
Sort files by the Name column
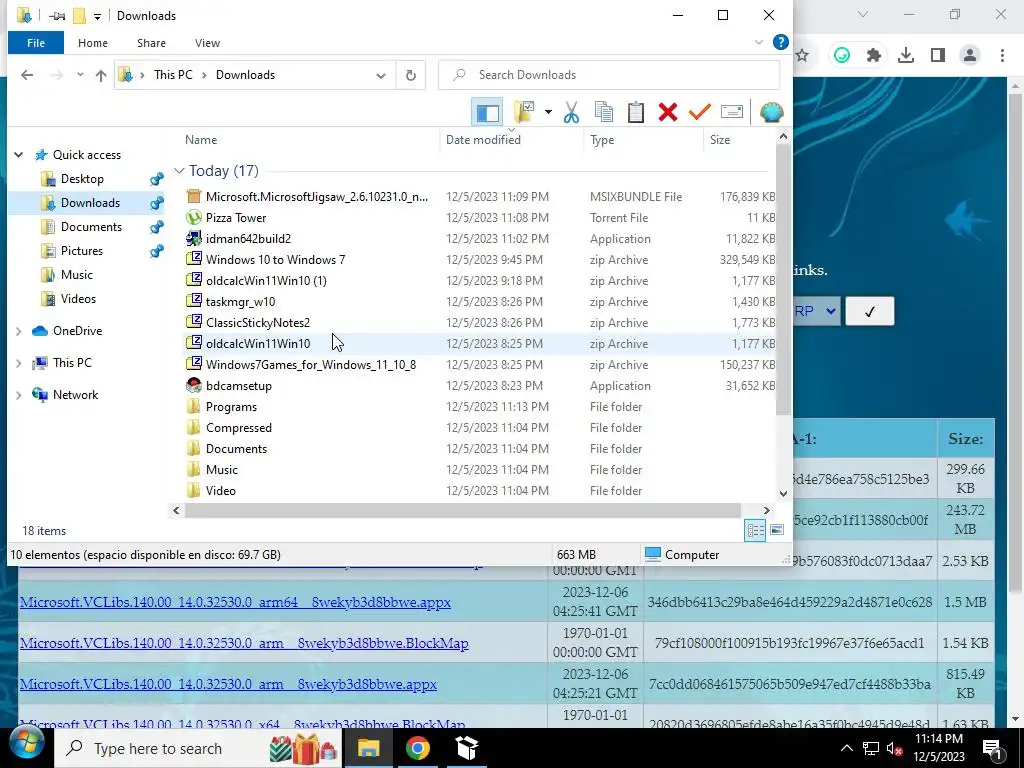(200, 140)
